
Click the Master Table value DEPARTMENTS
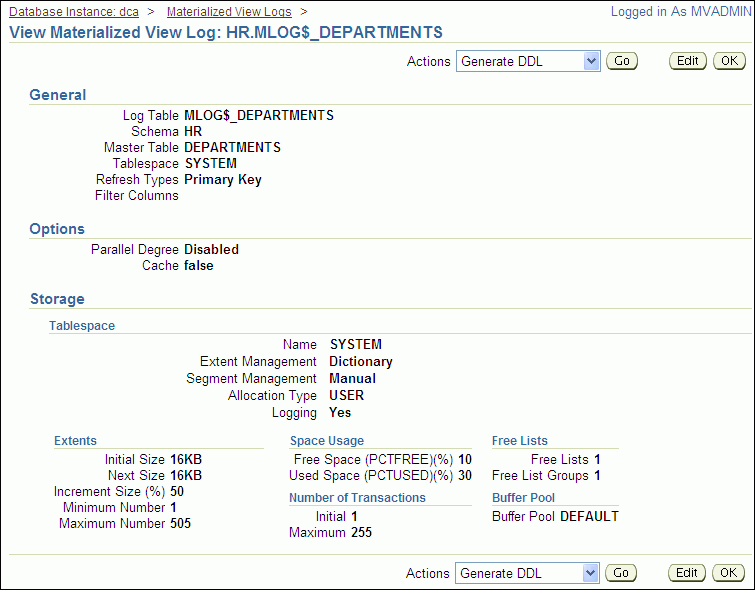232,147
